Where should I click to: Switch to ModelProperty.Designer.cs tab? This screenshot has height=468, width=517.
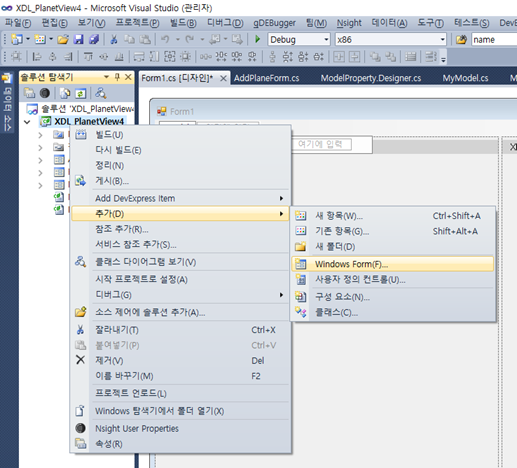tap(371, 78)
